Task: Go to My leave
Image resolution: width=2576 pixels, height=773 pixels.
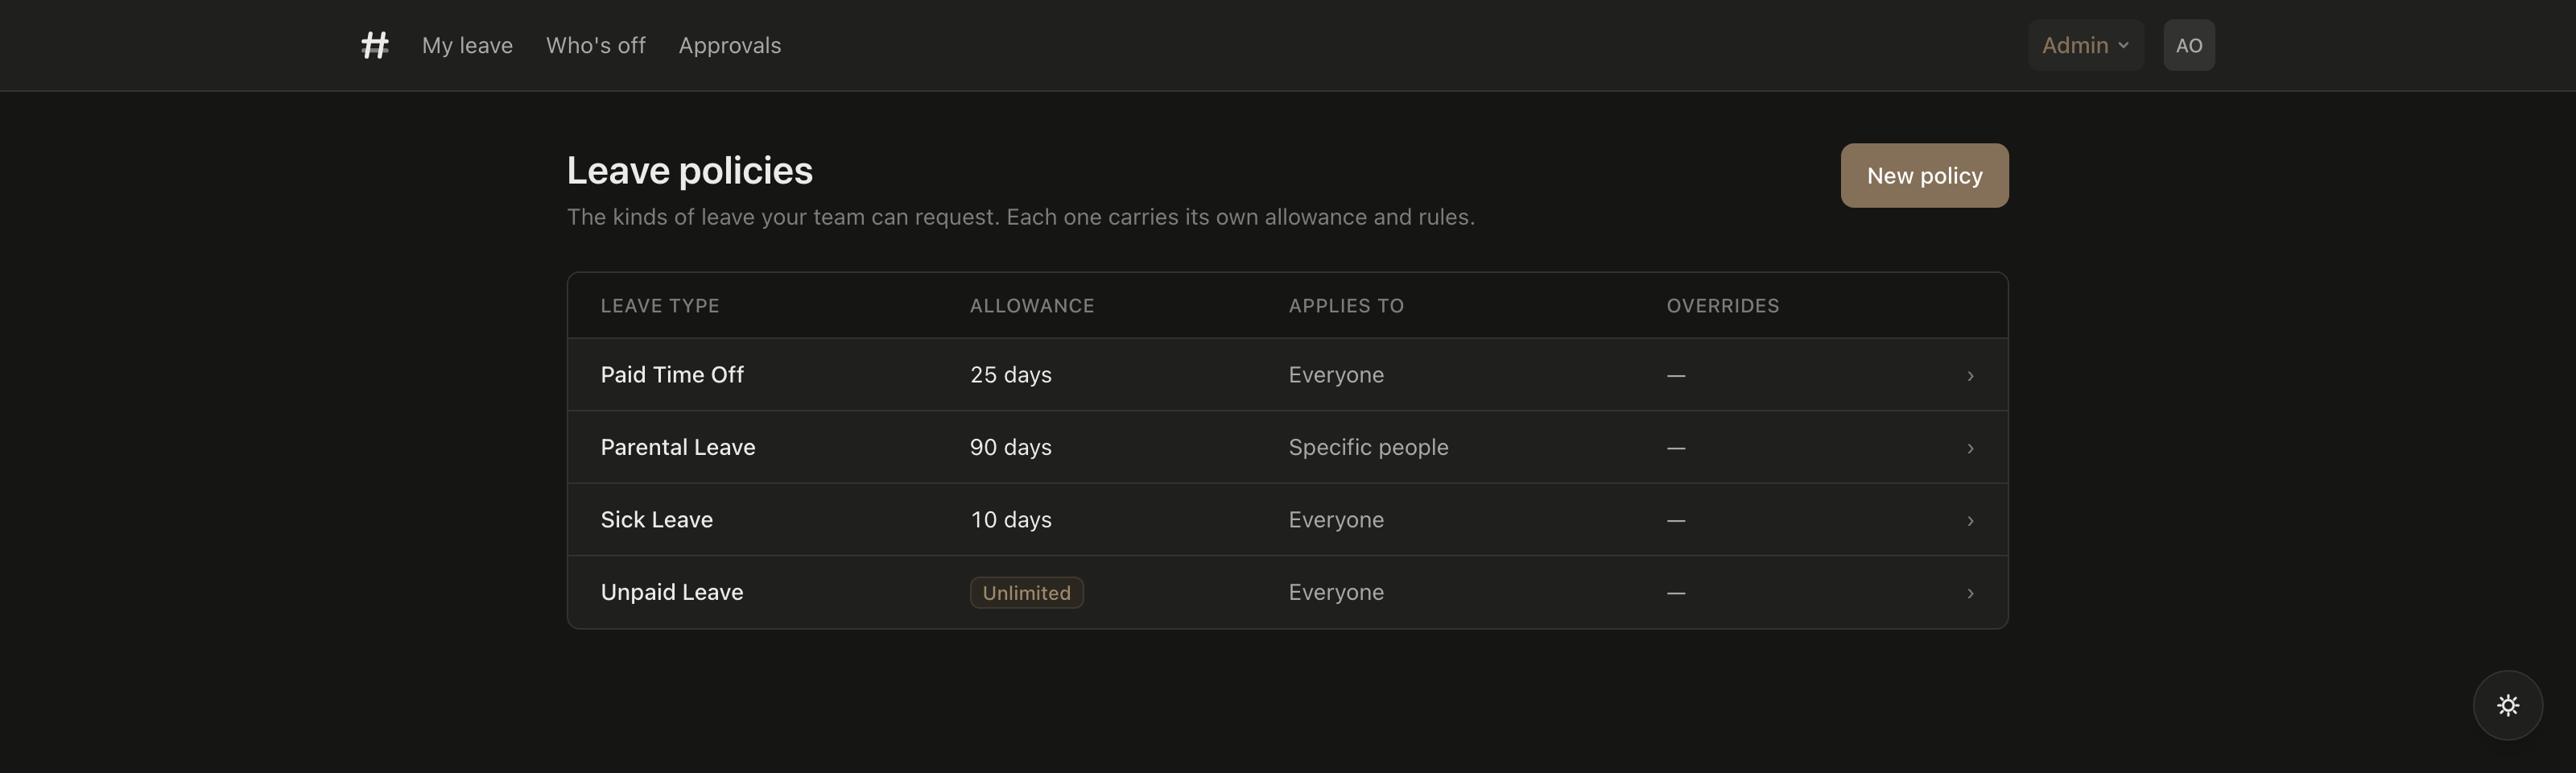Action: [x=467, y=45]
